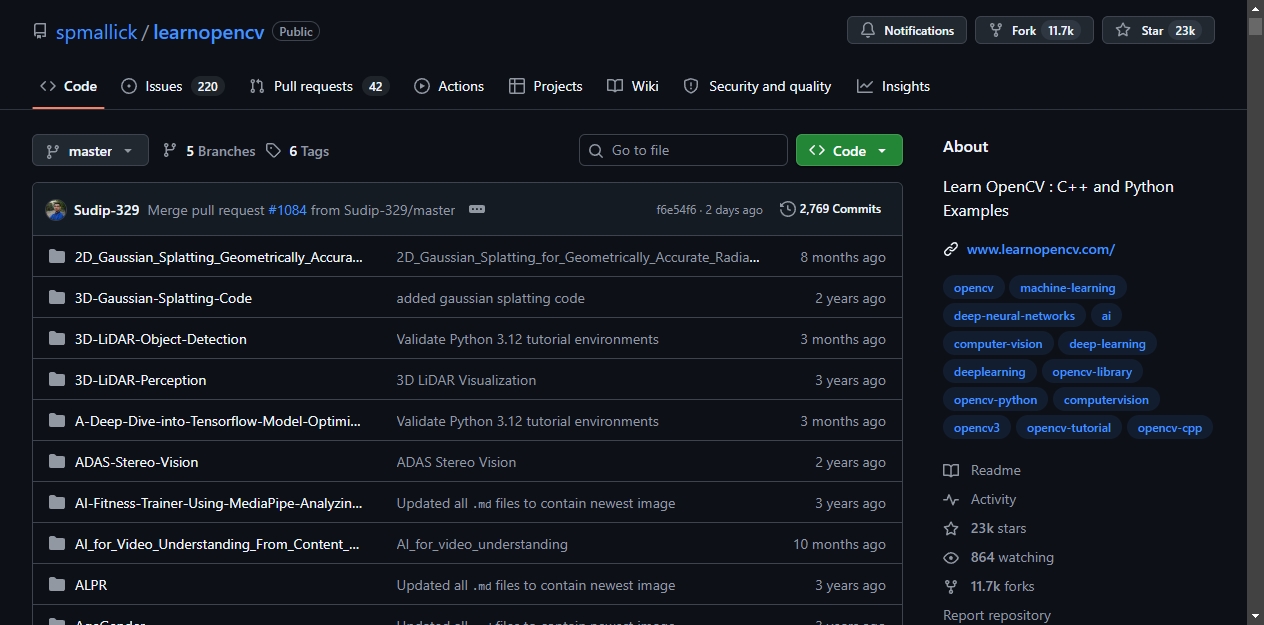The width and height of the screenshot is (1264, 625).
Task: Click the repository icon beside spmallick
Action: (x=40, y=31)
